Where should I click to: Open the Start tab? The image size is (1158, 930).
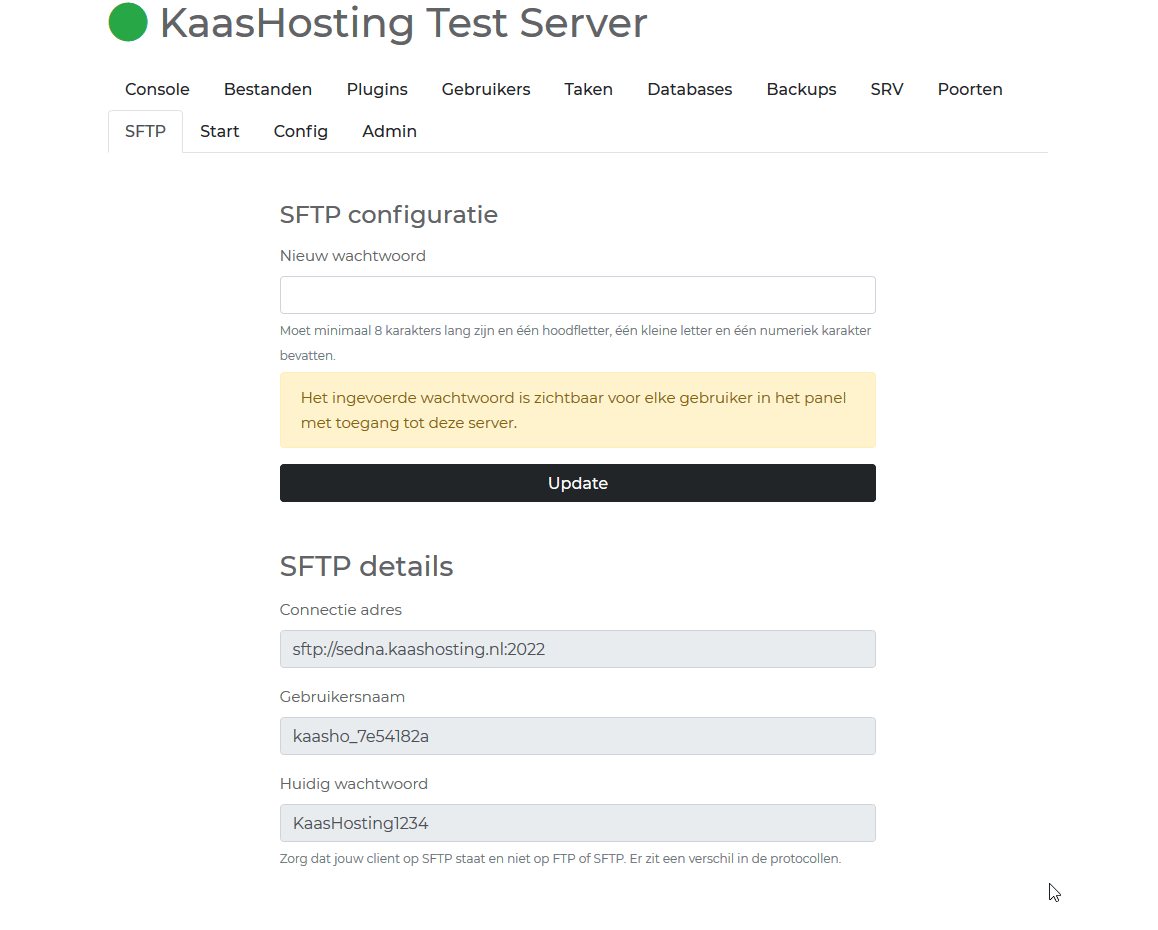click(x=220, y=131)
